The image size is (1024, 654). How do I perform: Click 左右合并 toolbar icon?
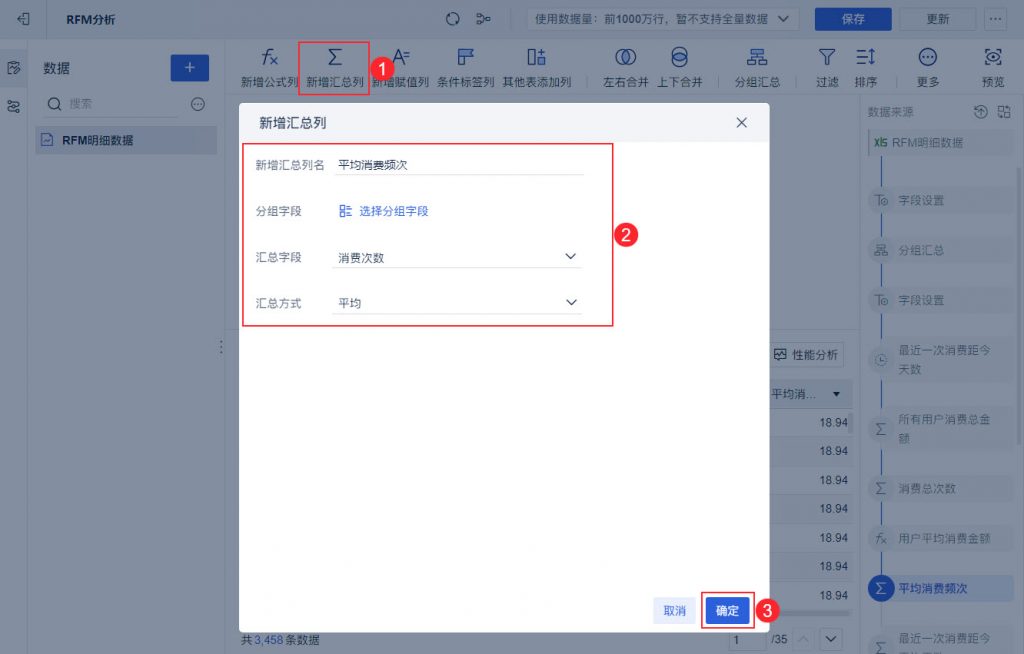[626, 68]
